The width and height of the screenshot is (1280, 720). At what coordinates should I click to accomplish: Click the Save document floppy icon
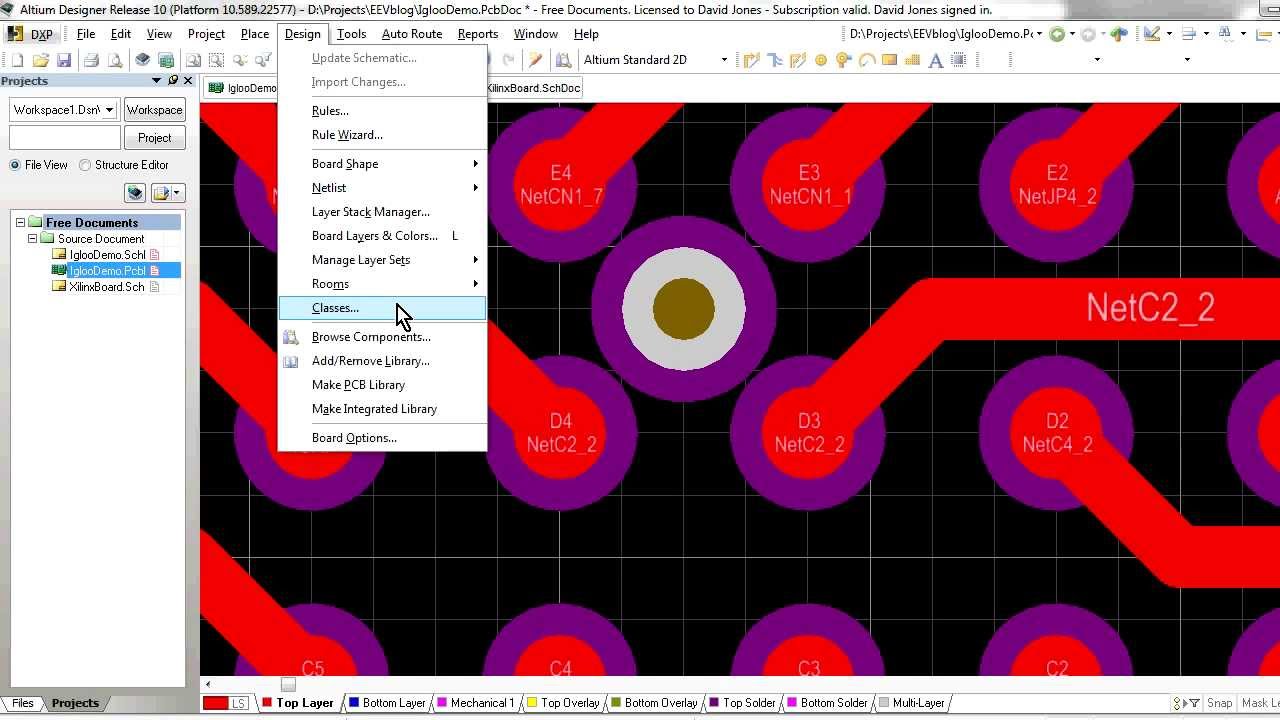point(64,60)
